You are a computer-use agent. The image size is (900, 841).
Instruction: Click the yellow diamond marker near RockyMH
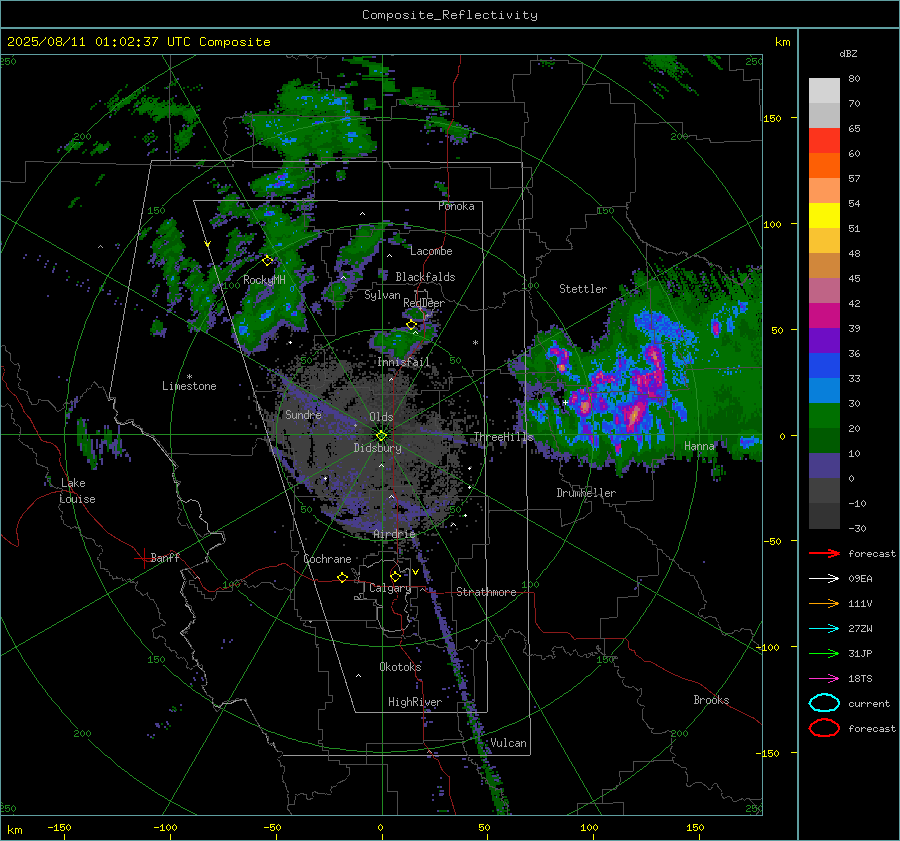pyautogui.click(x=267, y=261)
